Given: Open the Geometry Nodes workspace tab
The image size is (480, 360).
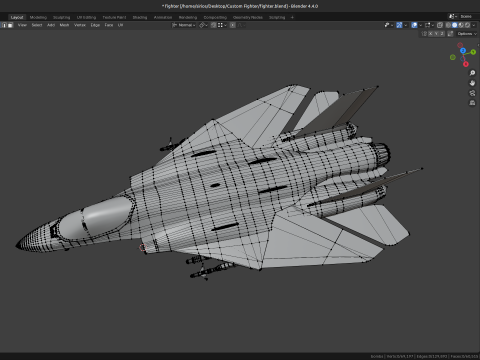Looking at the screenshot, I should click(248, 17).
